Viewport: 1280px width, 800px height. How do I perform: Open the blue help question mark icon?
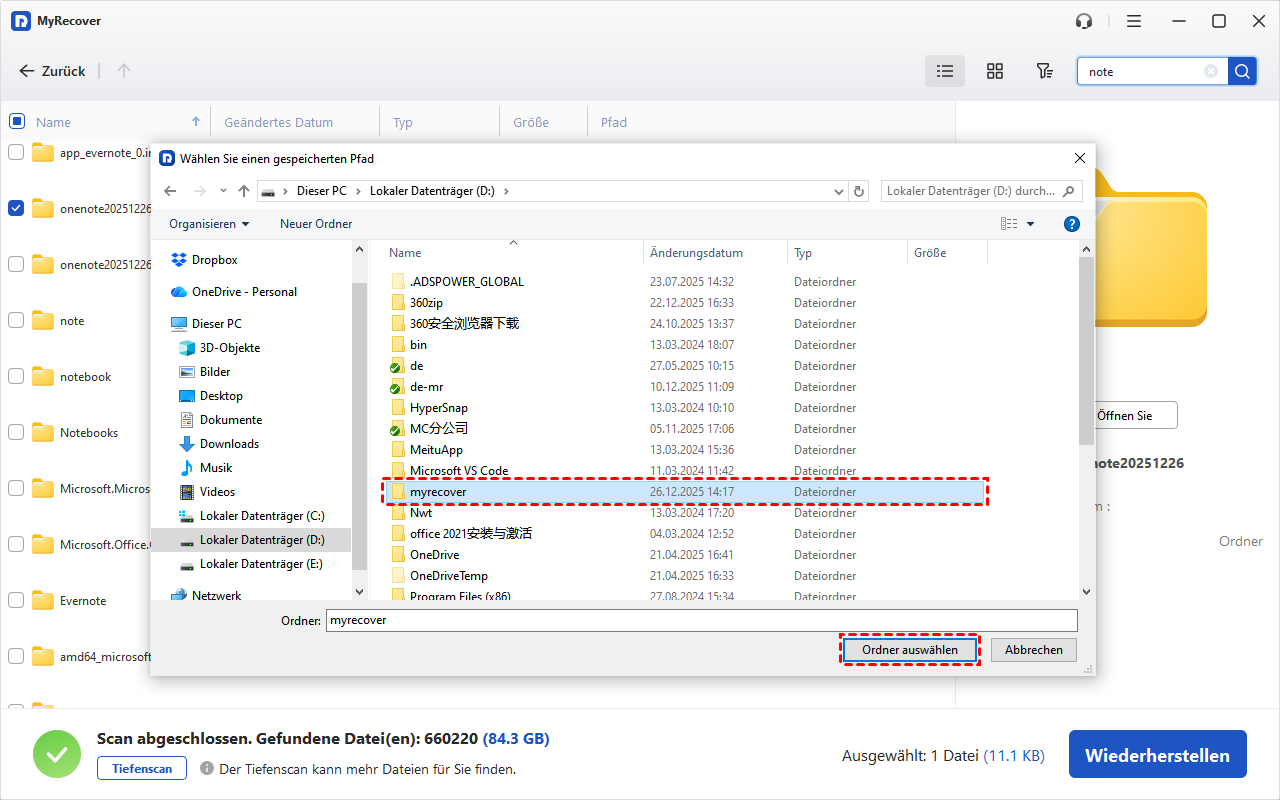click(x=1072, y=224)
